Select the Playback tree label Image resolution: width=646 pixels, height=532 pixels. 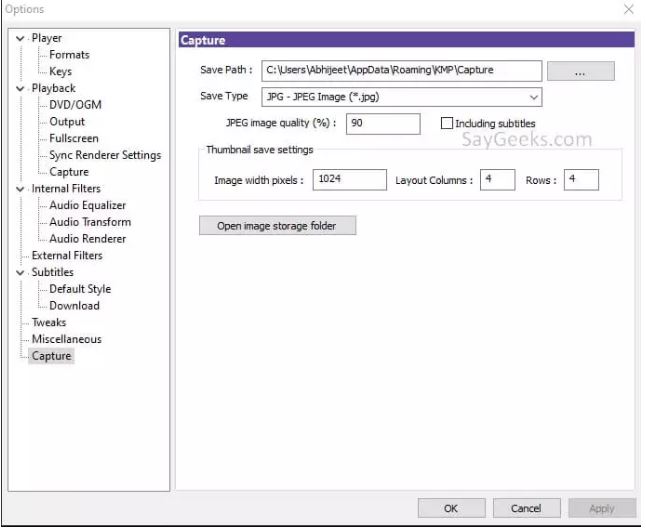pyautogui.click(x=54, y=89)
